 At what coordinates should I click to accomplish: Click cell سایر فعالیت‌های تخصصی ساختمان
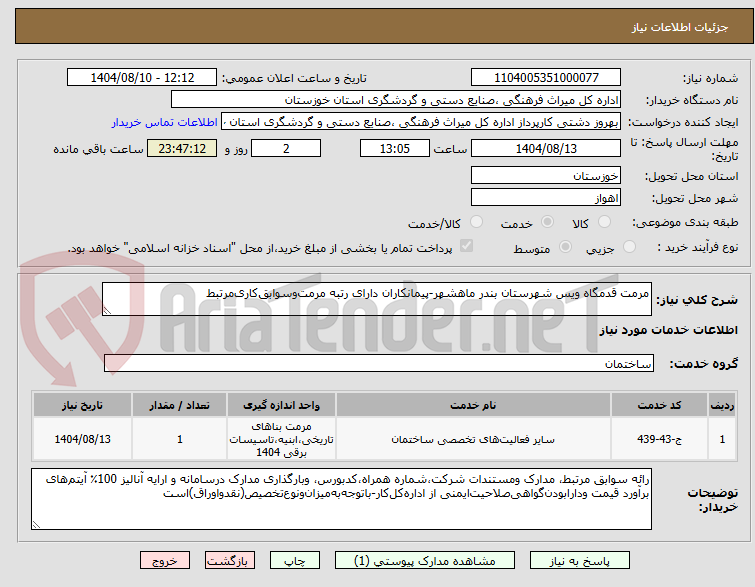point(473,439)
